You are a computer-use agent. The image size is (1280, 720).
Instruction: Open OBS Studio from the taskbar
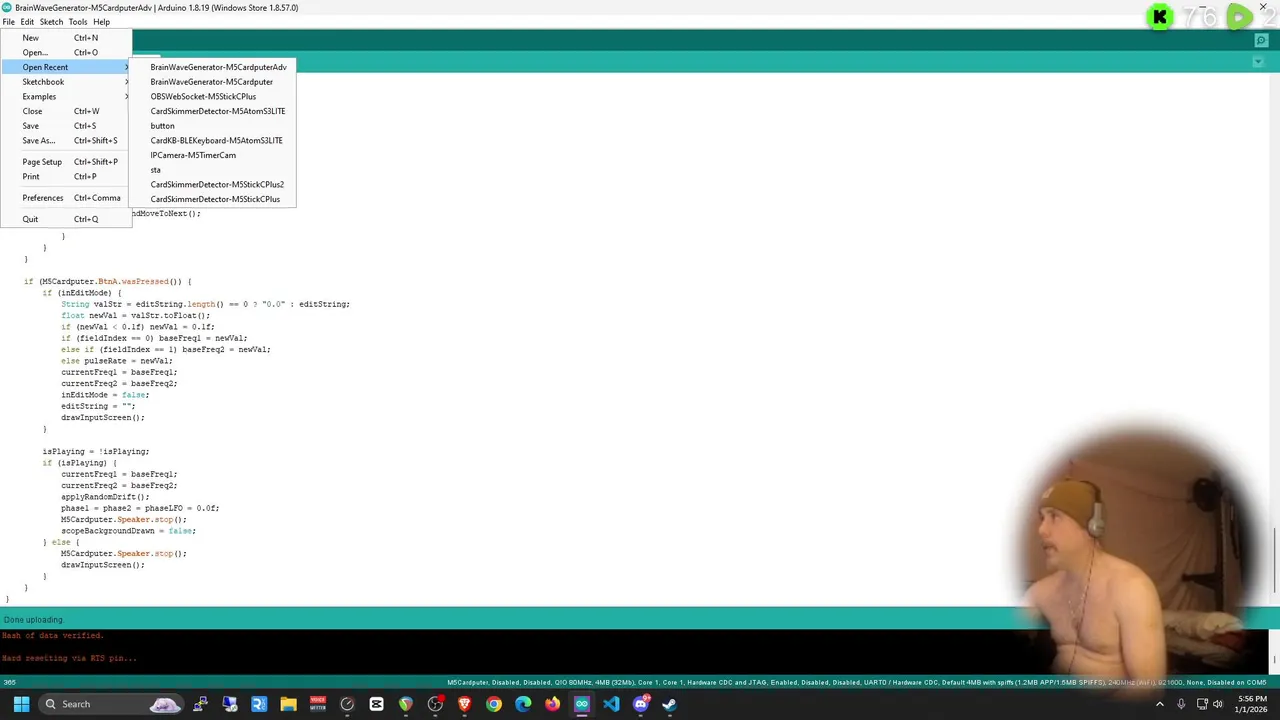point(435,704)
